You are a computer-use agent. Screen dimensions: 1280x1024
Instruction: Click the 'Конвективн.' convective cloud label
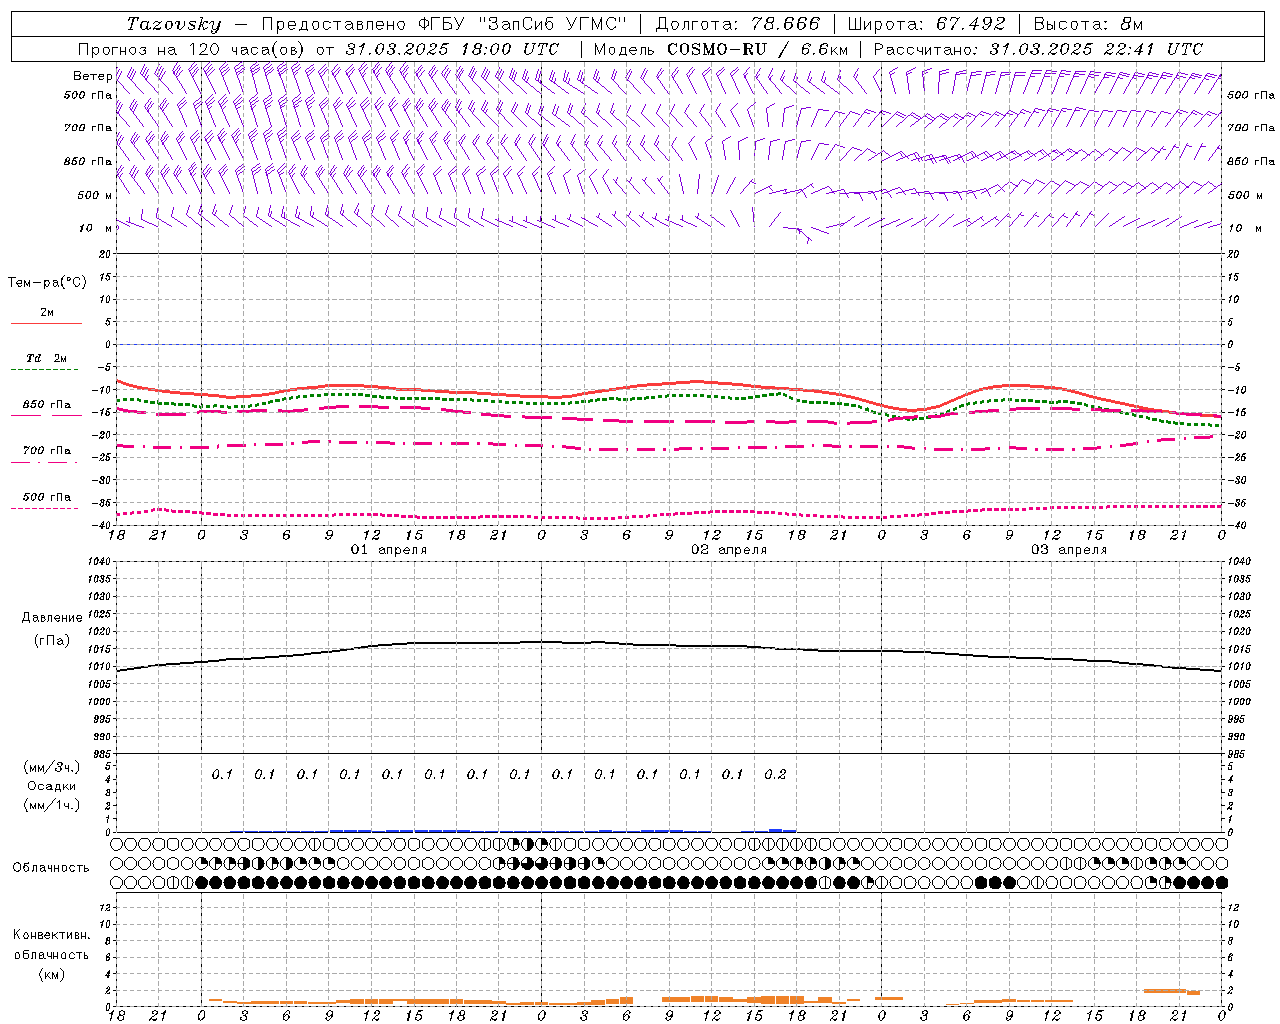pyautogui.click(x=51, y=935)
